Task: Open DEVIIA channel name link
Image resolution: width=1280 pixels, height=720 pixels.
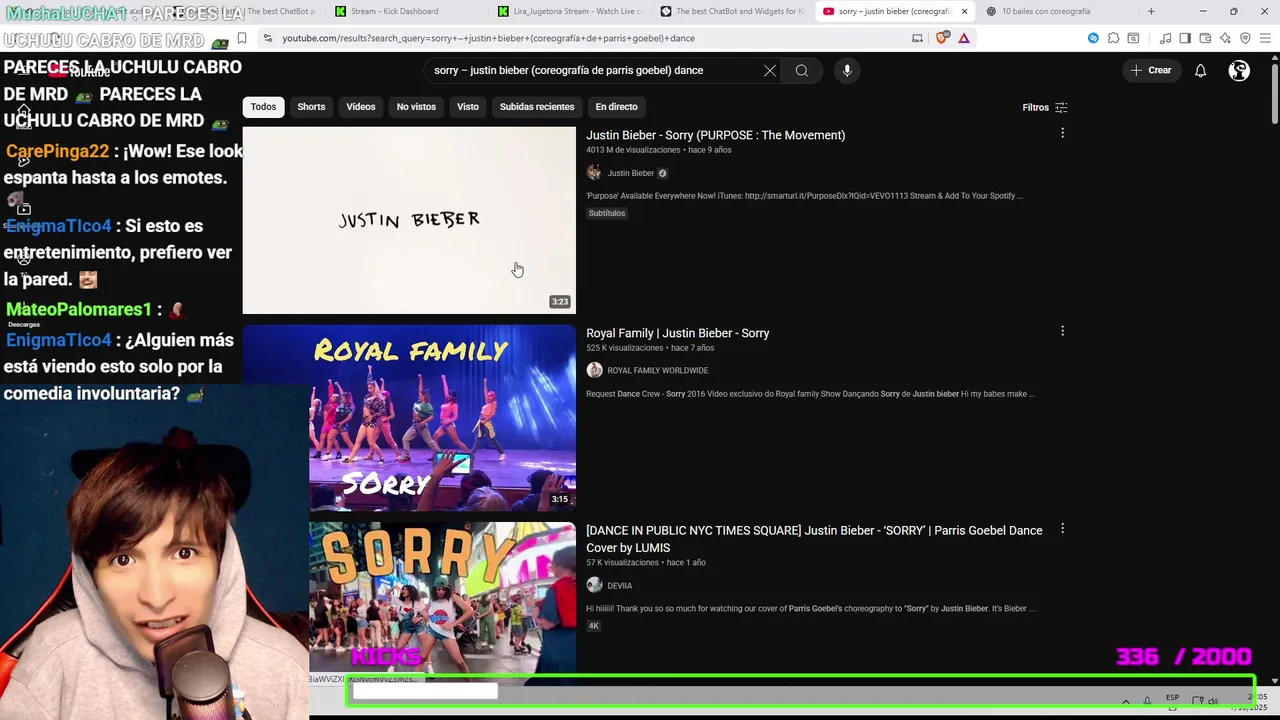Action: [620, 586]
